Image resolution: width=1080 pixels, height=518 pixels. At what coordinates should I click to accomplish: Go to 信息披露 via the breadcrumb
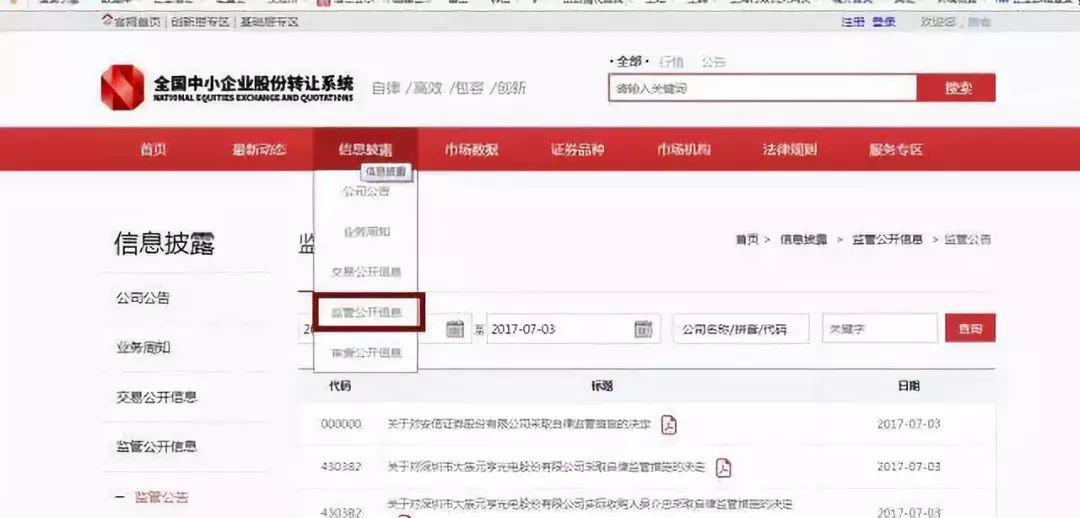tap(803, 240)
